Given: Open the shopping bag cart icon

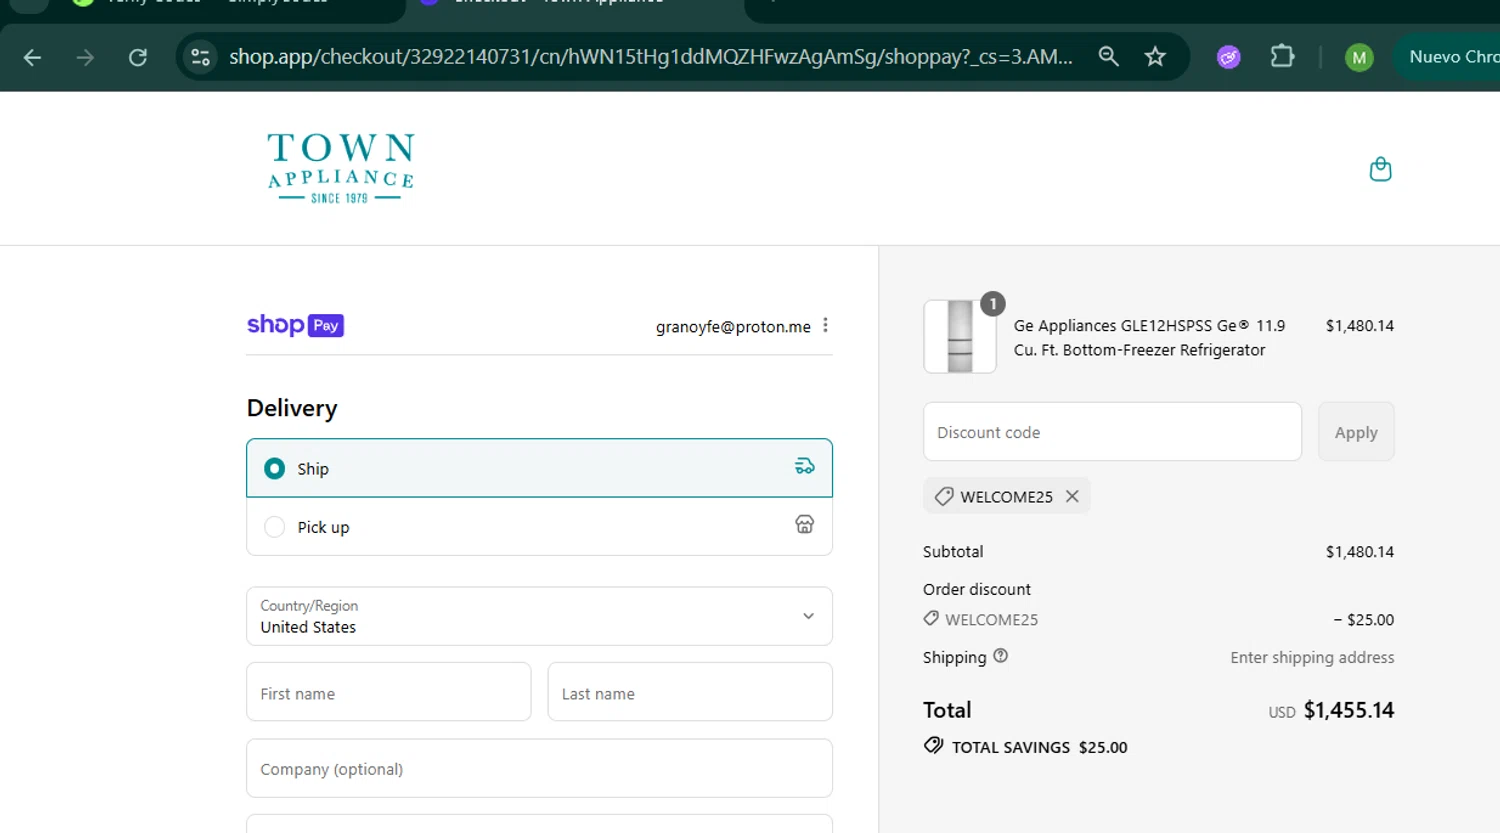Looking at the screenshot, I should [x=1380, y=169].
